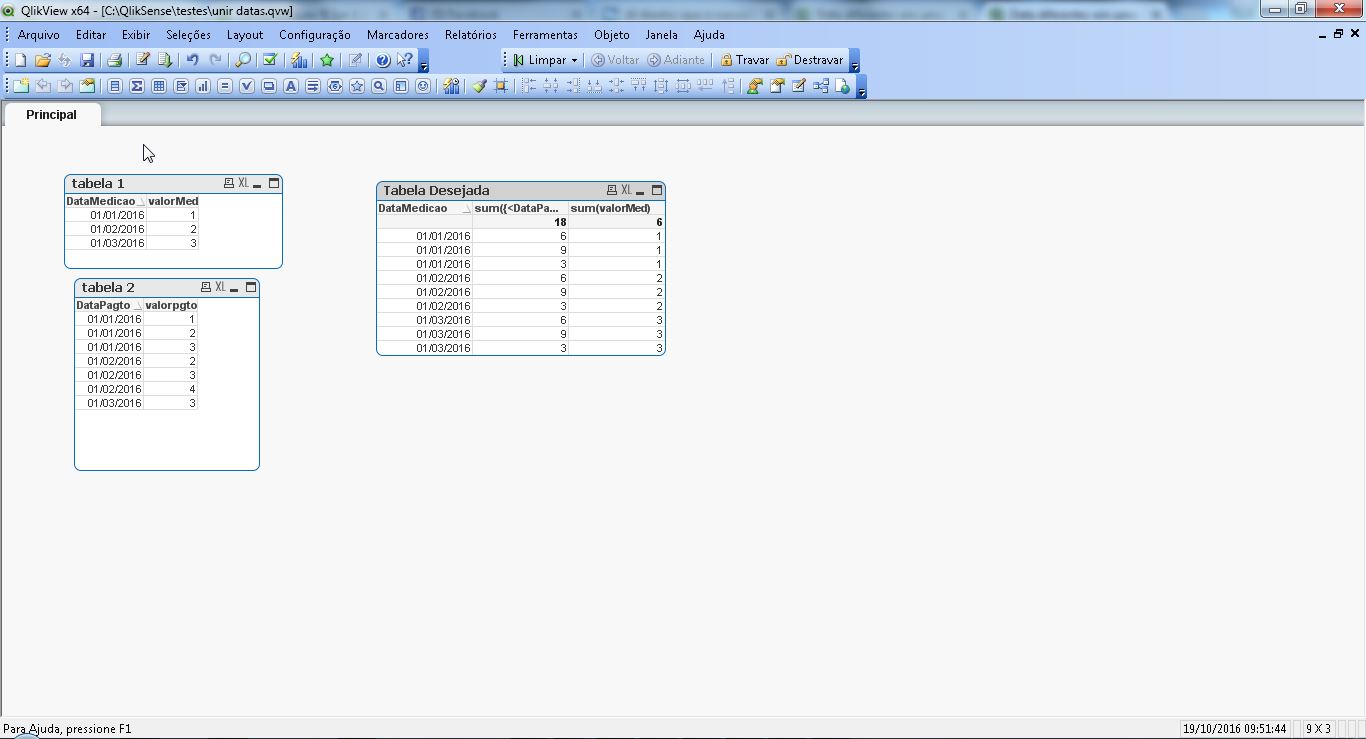Create a List Box object
Screen dimensions: 1366x739
pyautogui.click(x=115, y=86)
